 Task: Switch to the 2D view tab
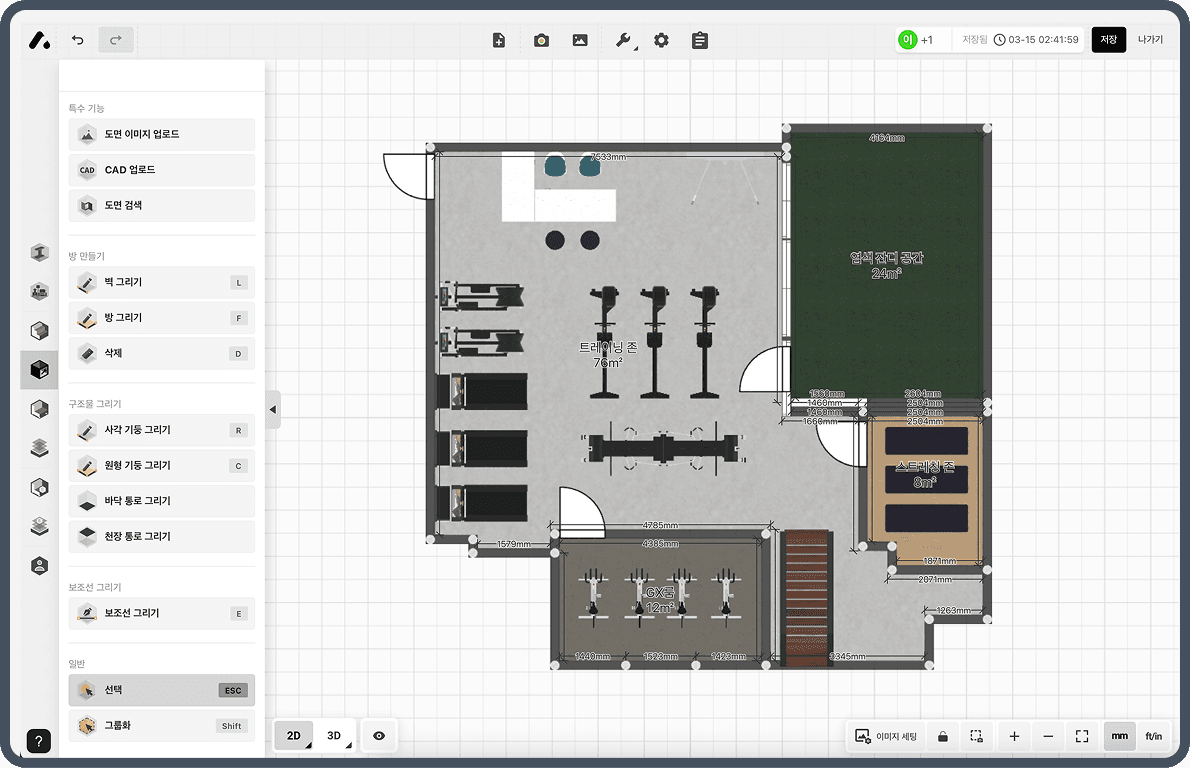tap(294, 736)
